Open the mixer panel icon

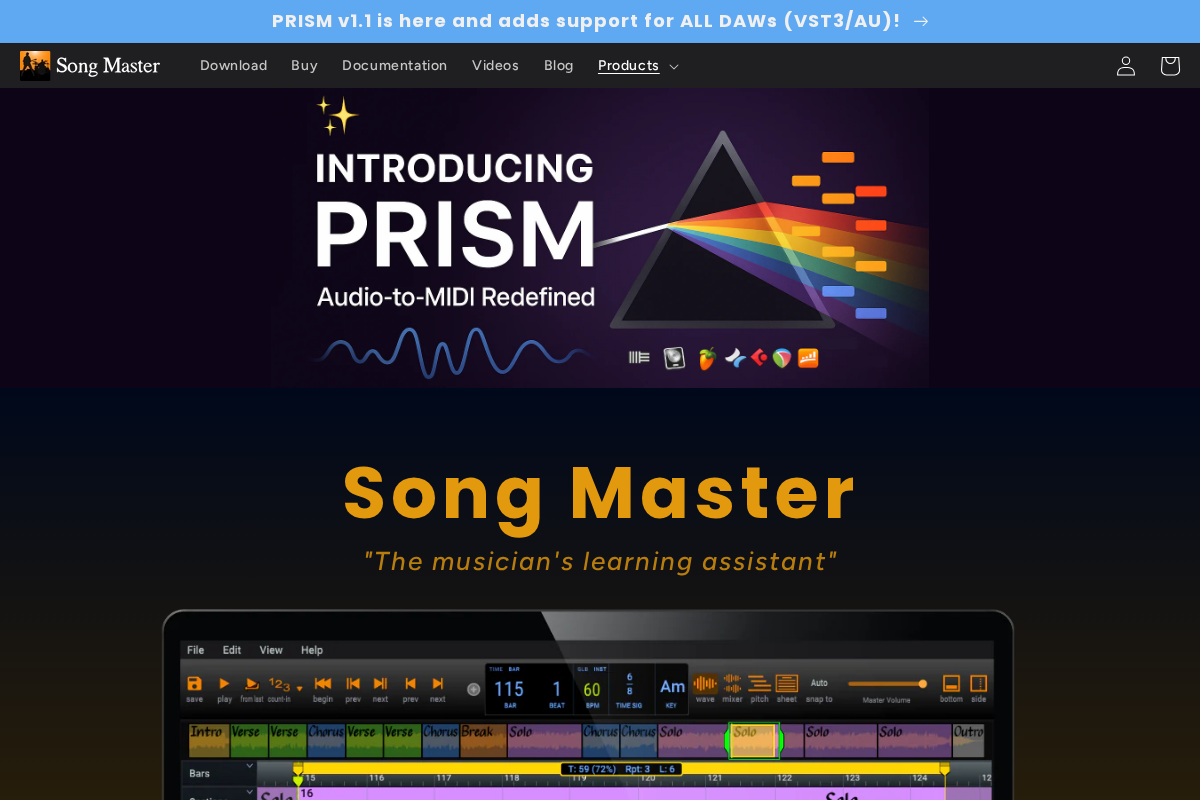[x=732, y=684]
